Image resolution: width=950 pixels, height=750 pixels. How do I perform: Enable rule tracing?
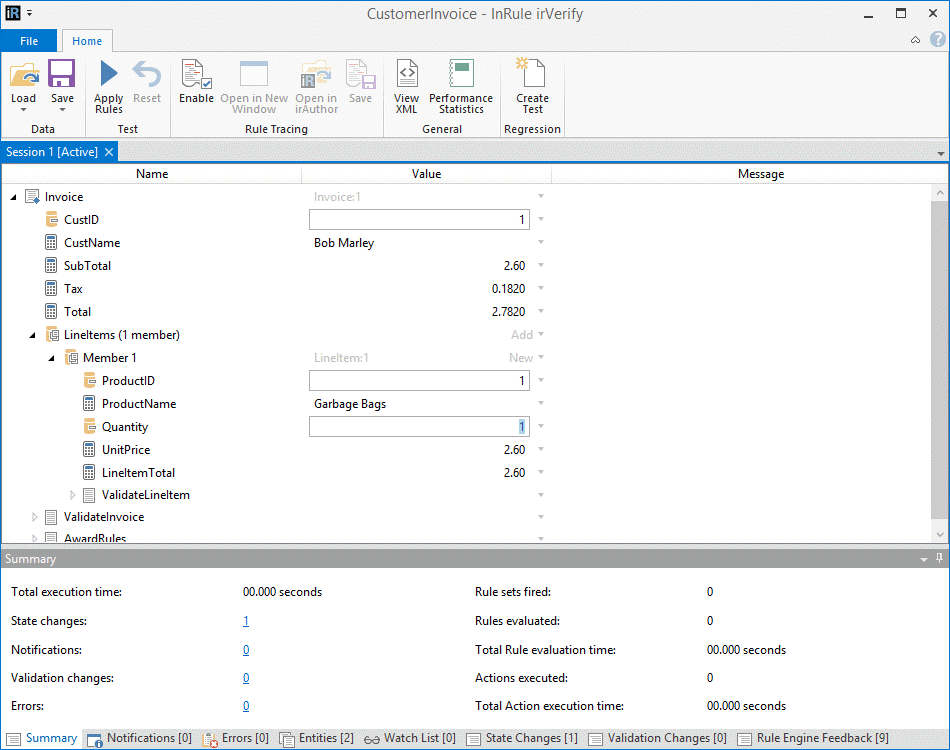tap(196, 76)
